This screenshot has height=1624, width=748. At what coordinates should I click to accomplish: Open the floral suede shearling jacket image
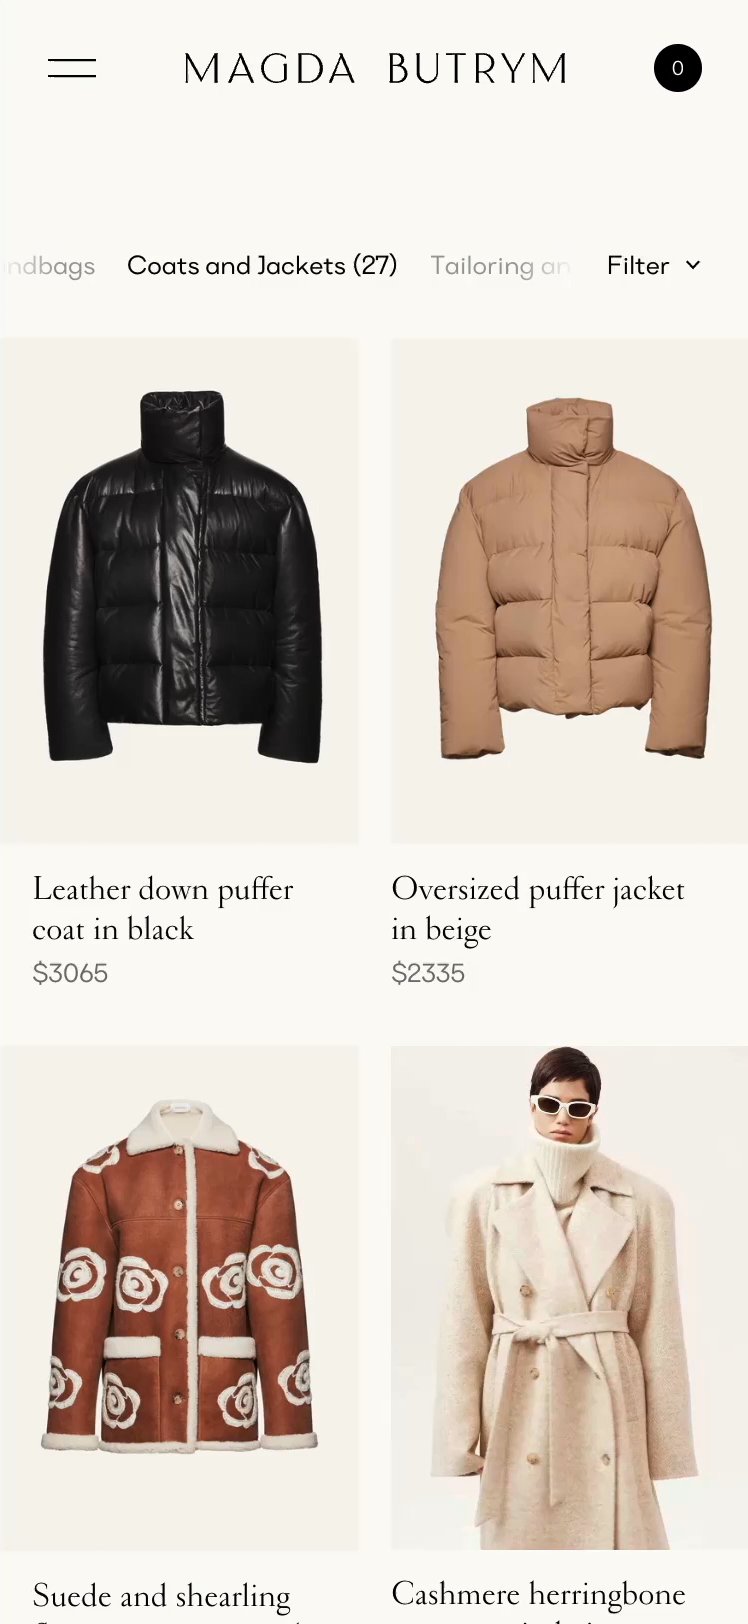coord(179,1298)
